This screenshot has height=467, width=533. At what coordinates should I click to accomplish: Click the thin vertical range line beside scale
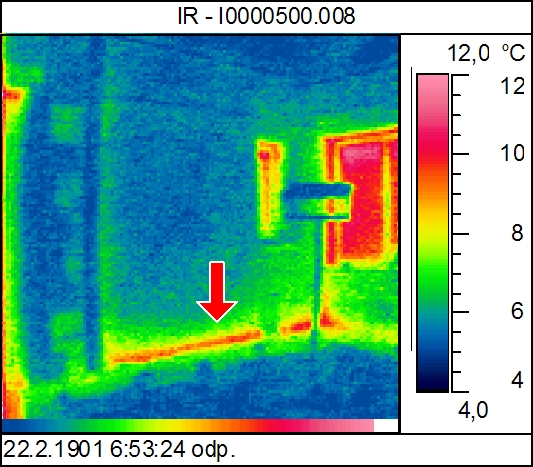pos(412,209)
